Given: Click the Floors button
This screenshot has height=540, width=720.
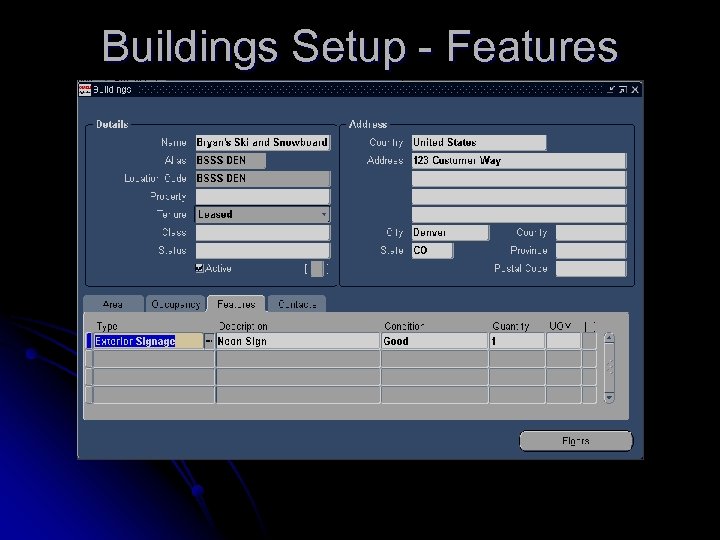Looking at the screenshot, I should point(576,441).
